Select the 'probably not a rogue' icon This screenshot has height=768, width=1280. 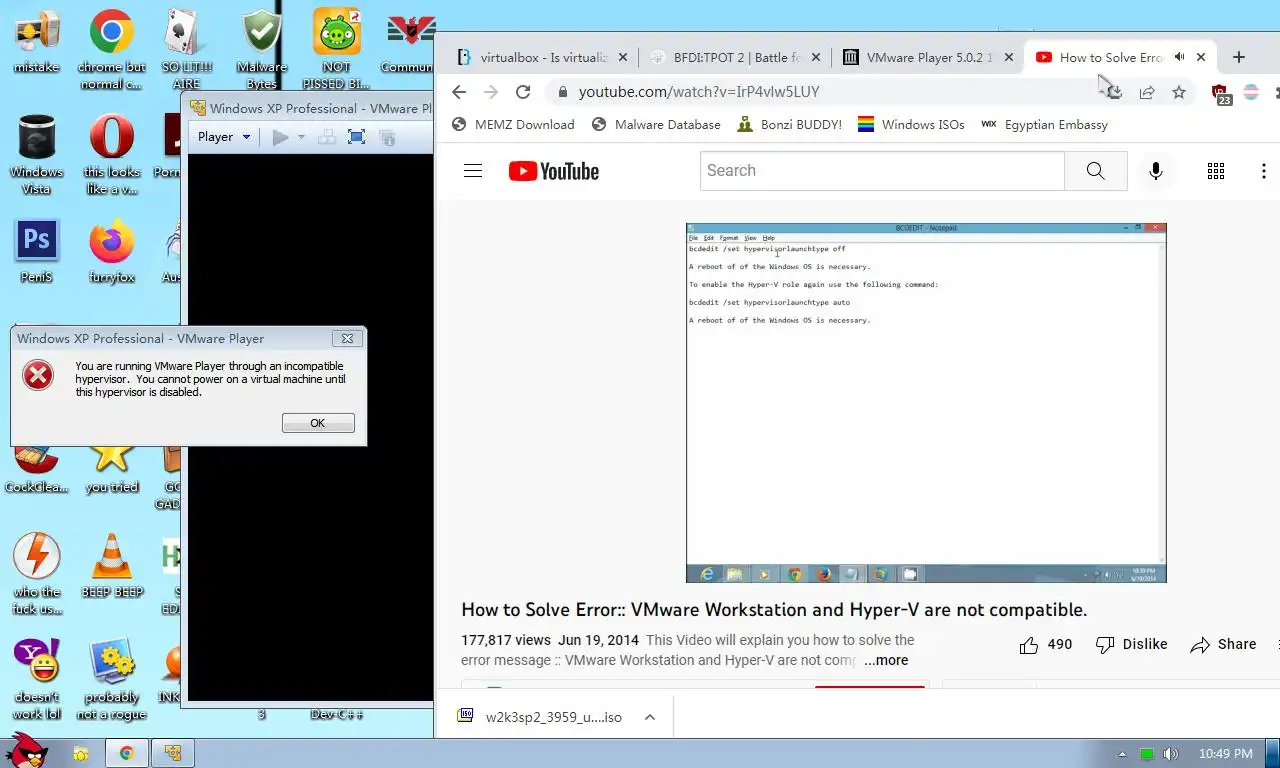coord(111,680)
